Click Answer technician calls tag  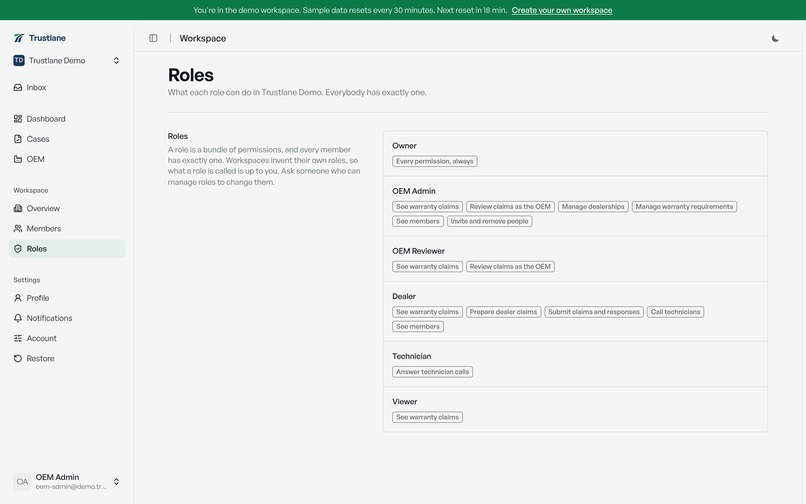tap(432, 372)
